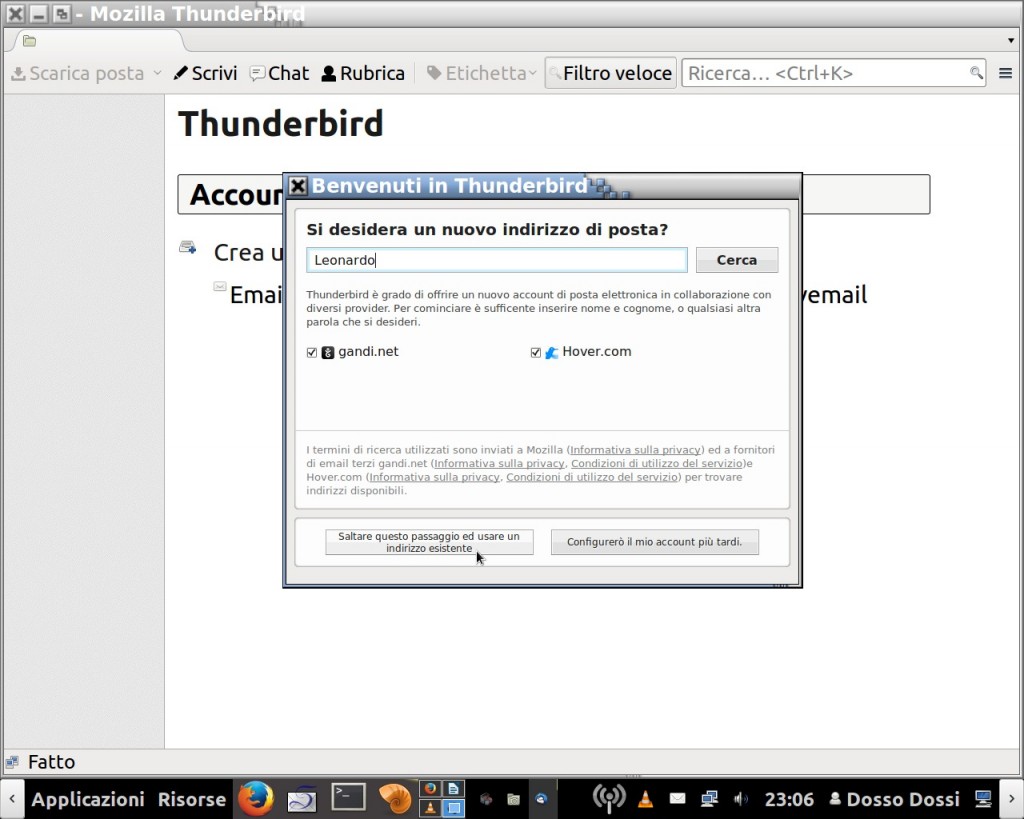Click the VLC cone tray icon
Viewport: 1024px width, 819px height.
645,798
